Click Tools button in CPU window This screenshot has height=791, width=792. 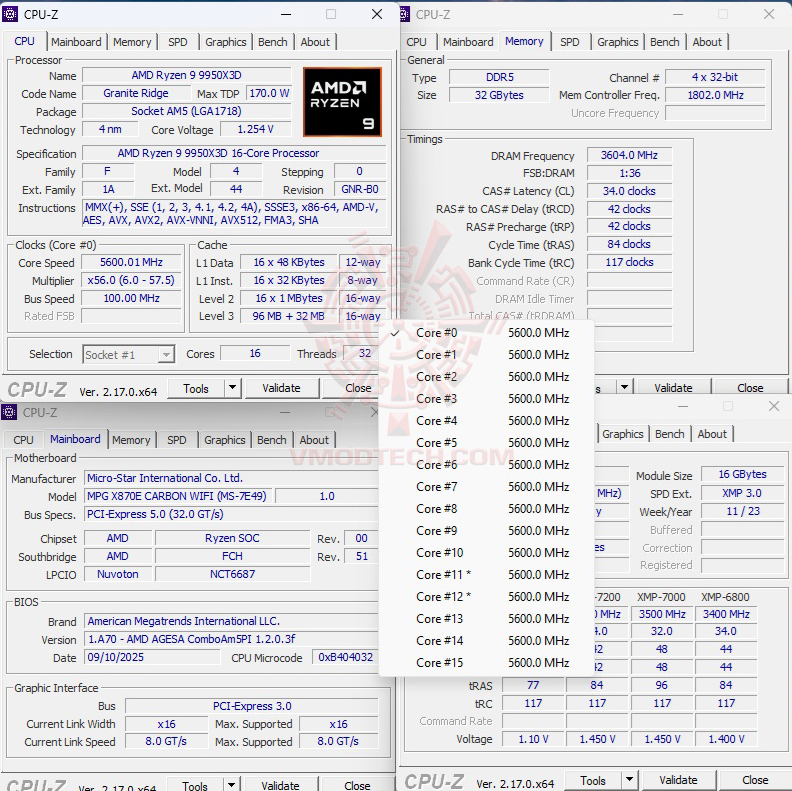(195, 388)
